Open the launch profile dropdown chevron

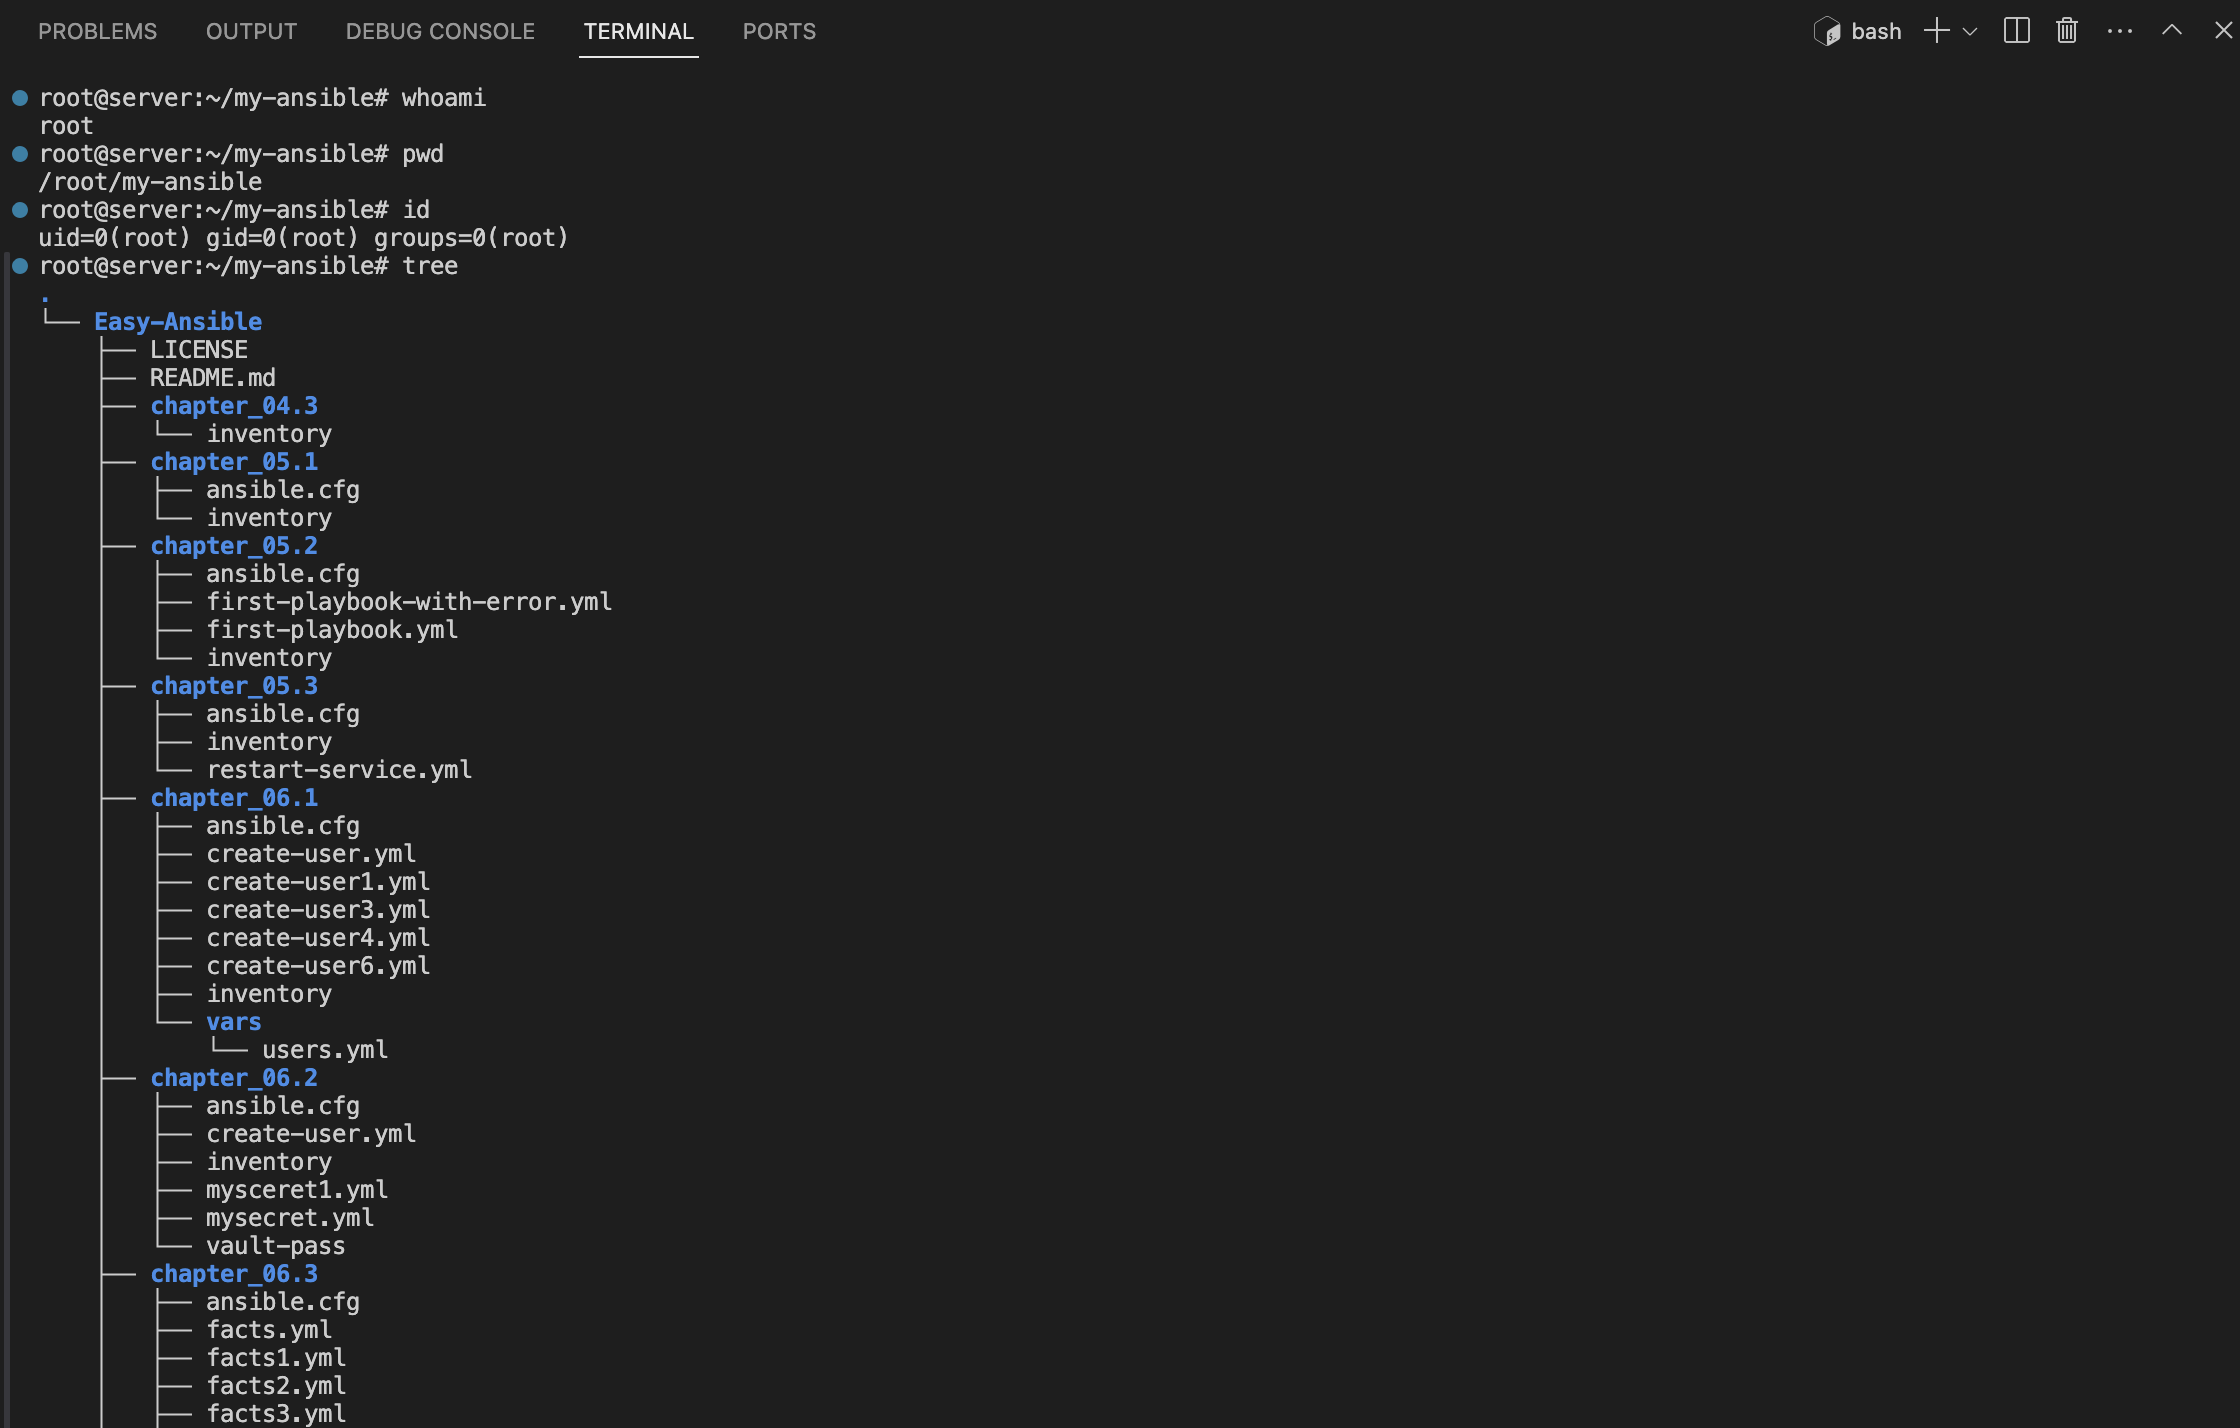pyautogui.click(x=1970, y=32)
